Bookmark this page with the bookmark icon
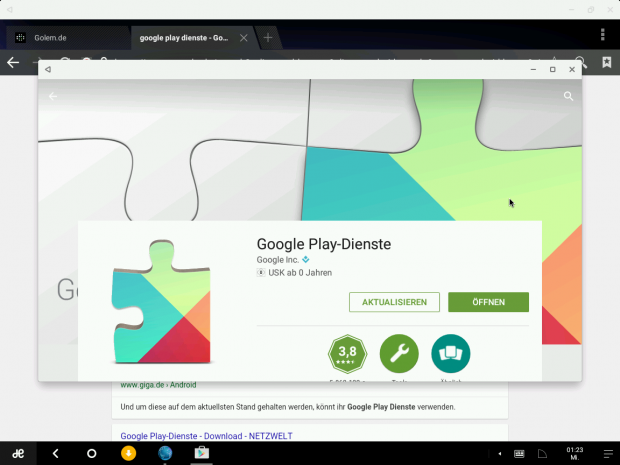The image size is (620, 465). pyautogui.click(x=606, y=62)
